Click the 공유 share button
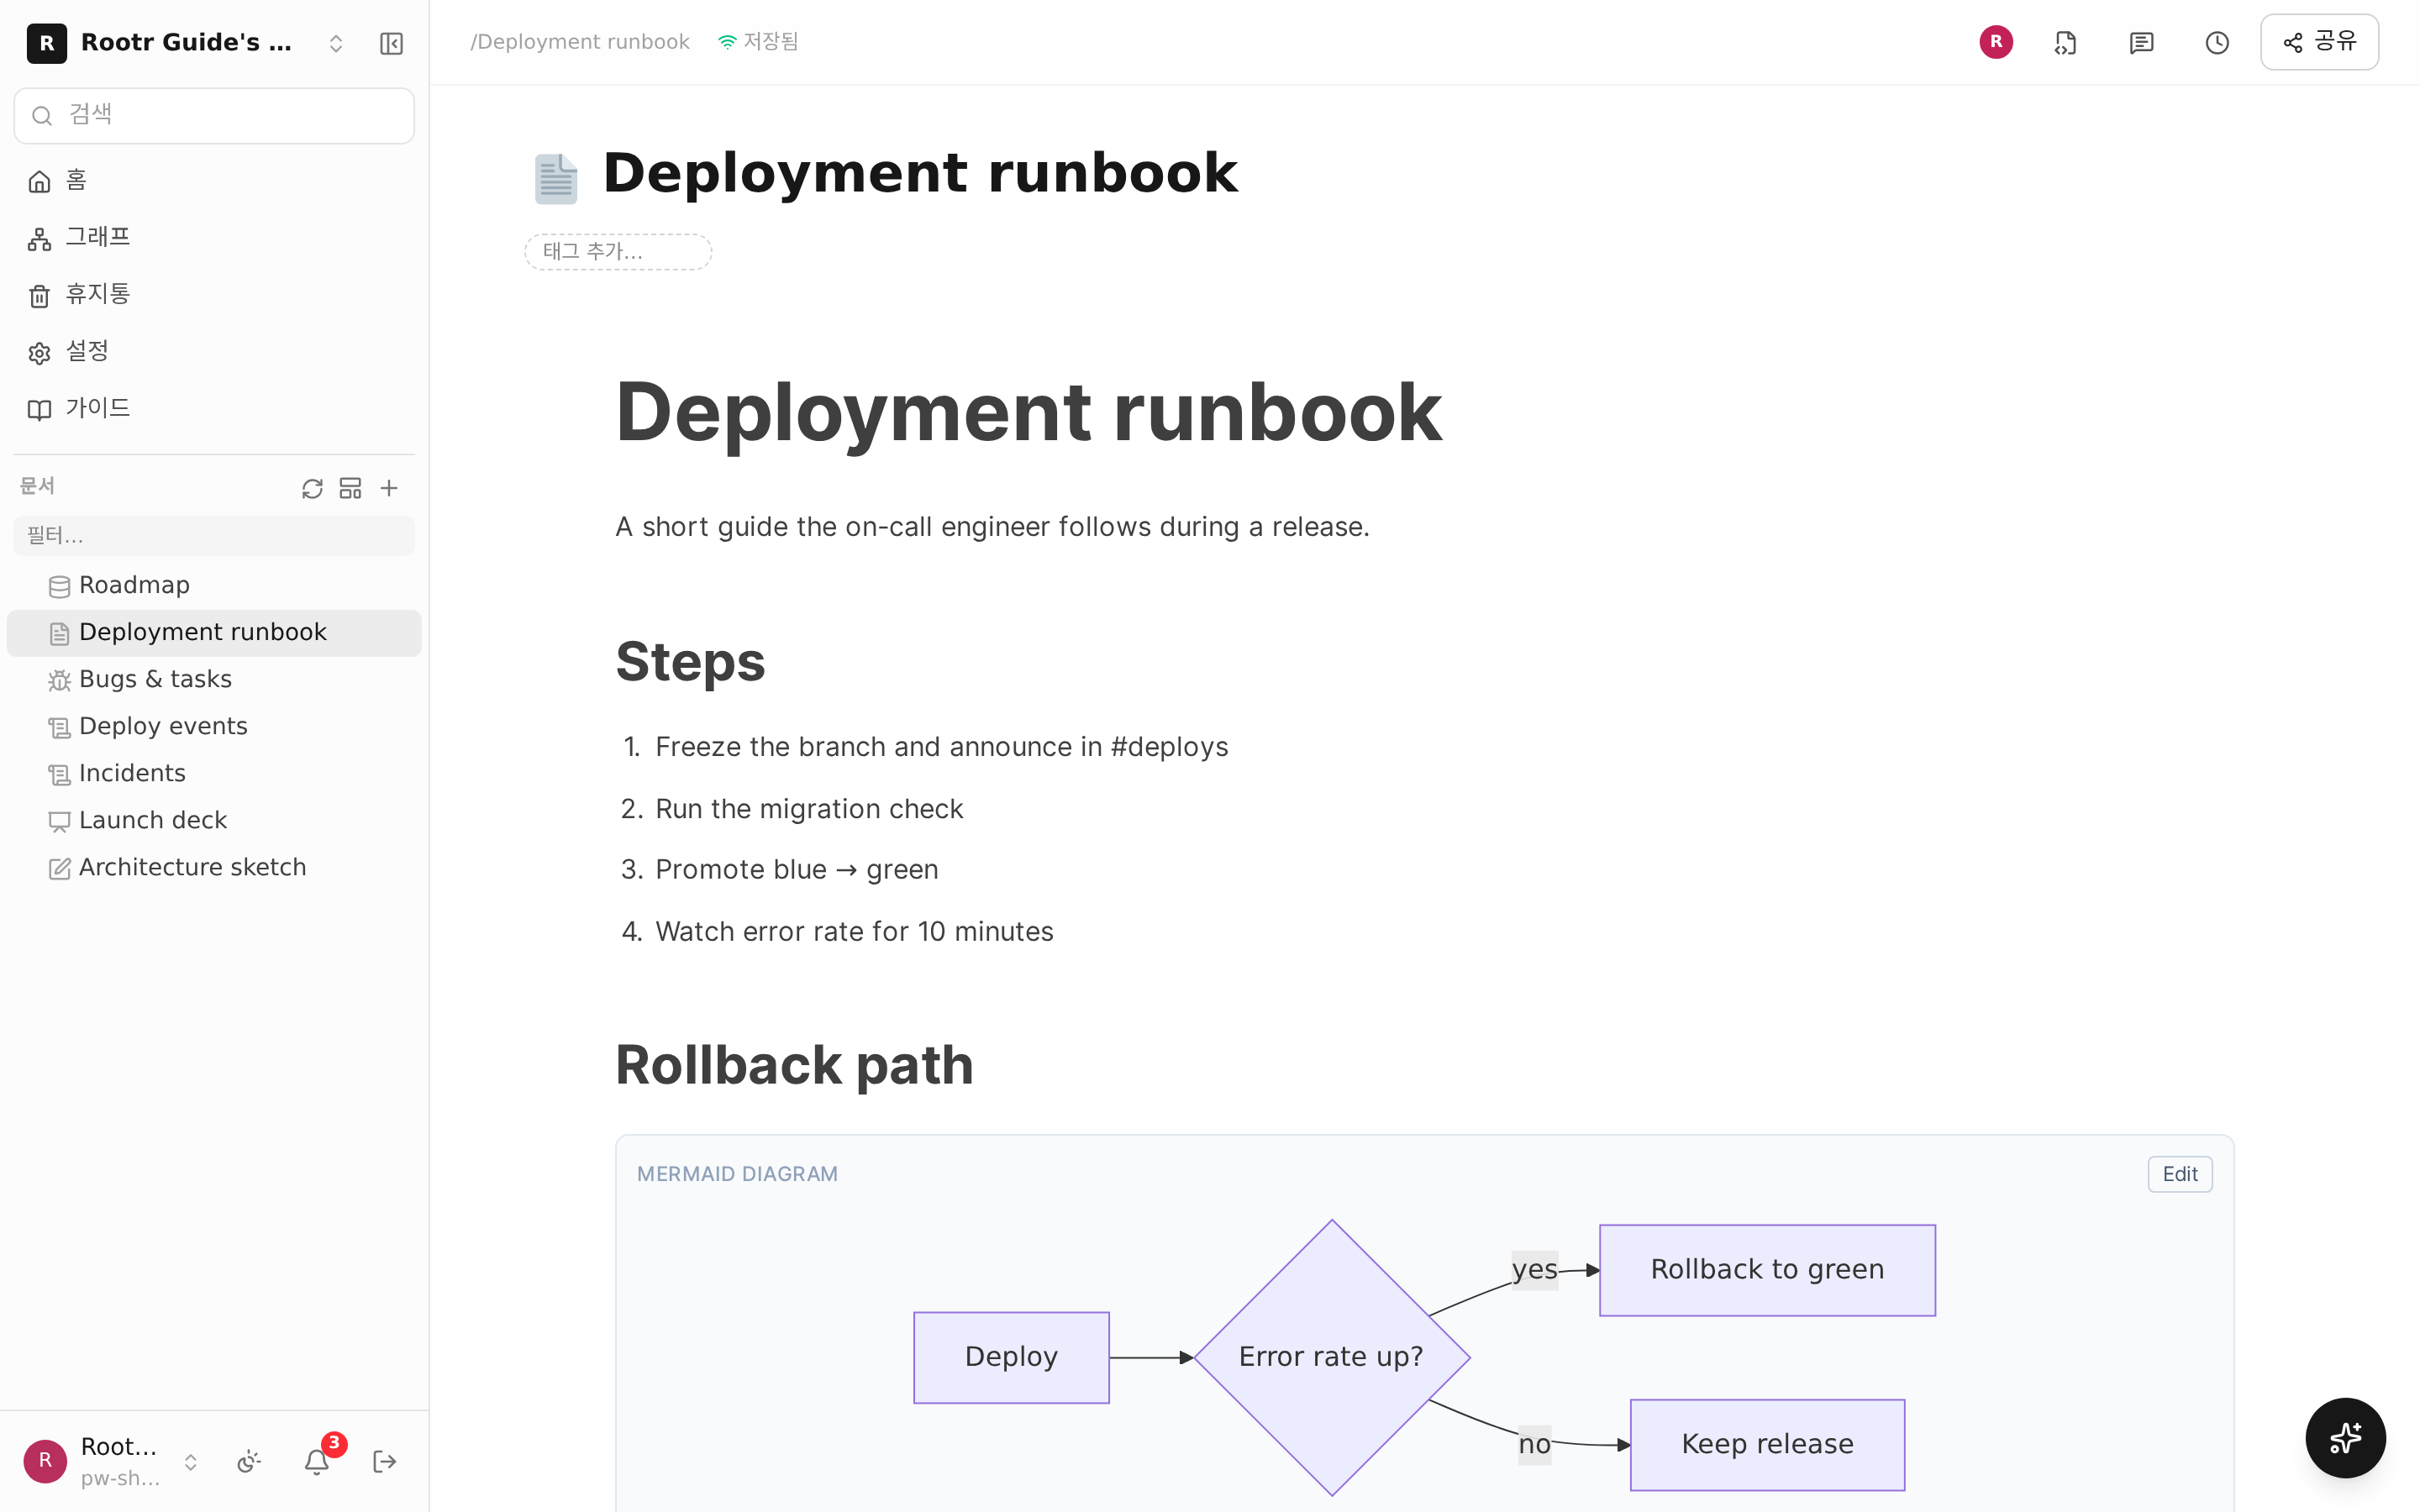2420x1512 pixels. (x=2319, y=42)
